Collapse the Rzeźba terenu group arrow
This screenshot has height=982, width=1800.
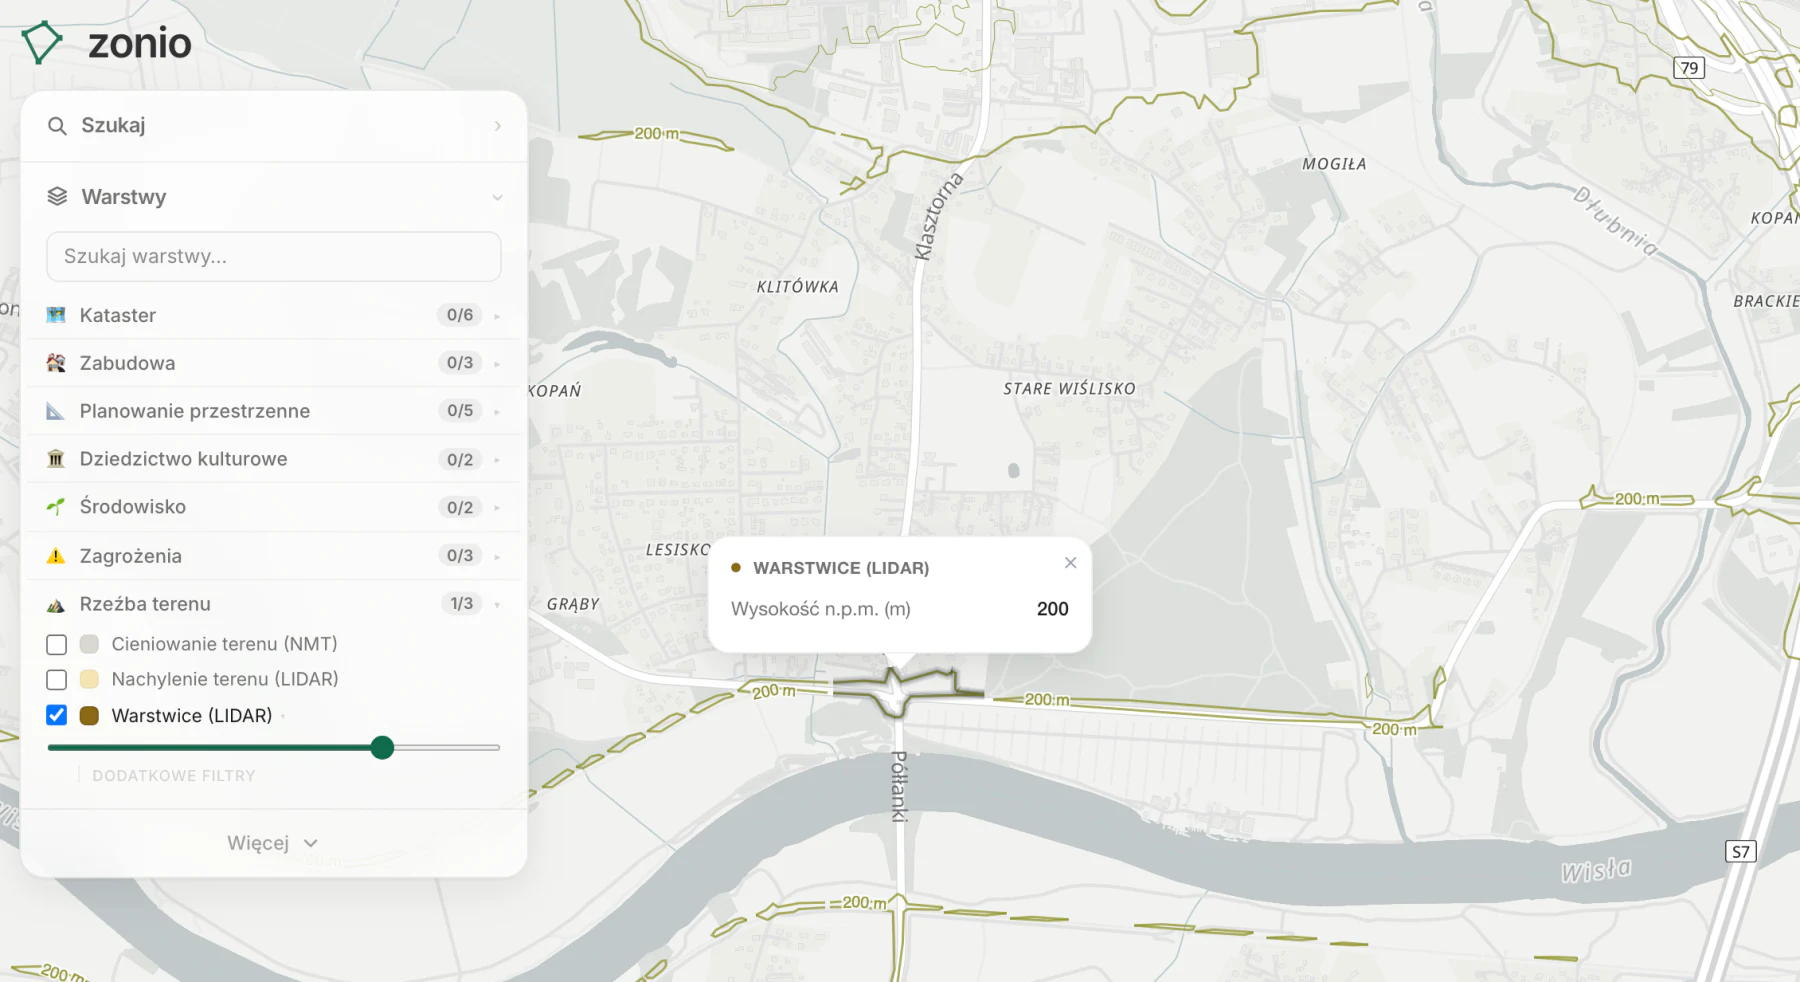[497, 605]
